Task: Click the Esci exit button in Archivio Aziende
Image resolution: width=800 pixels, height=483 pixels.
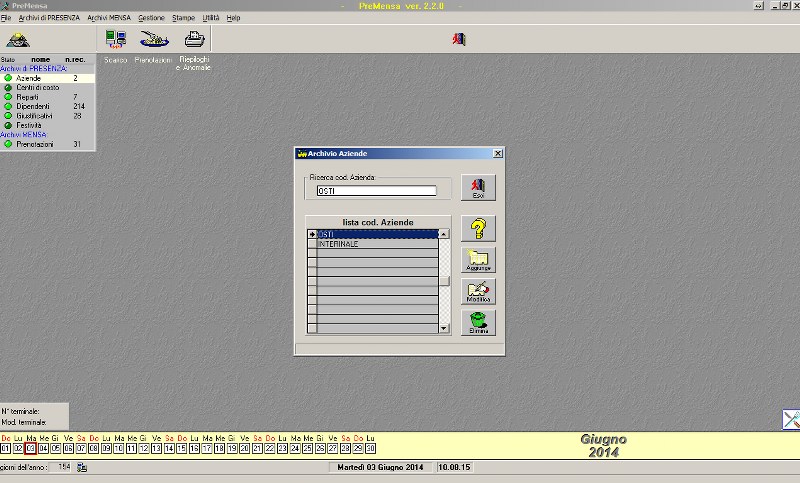Action: (478, 188)
